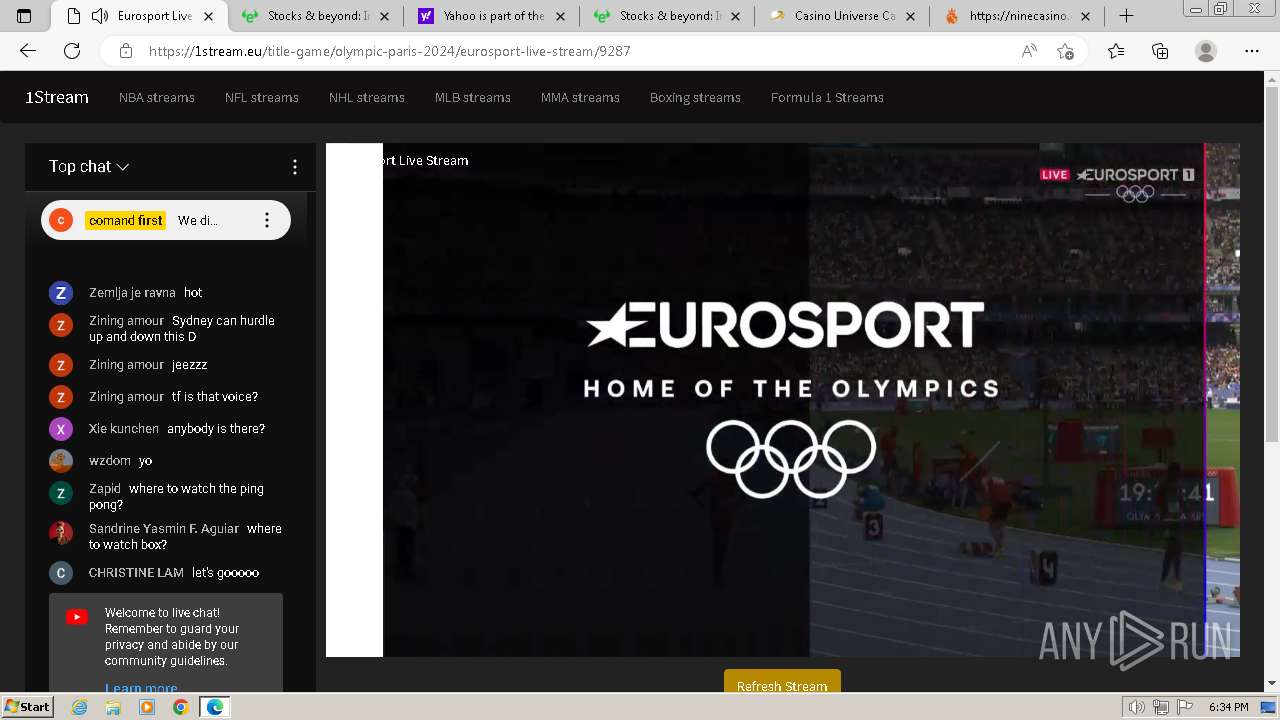Open the media player taskbar icon
The height and width of the screenshot is (720, 1280).
click(x=147, y=707)
